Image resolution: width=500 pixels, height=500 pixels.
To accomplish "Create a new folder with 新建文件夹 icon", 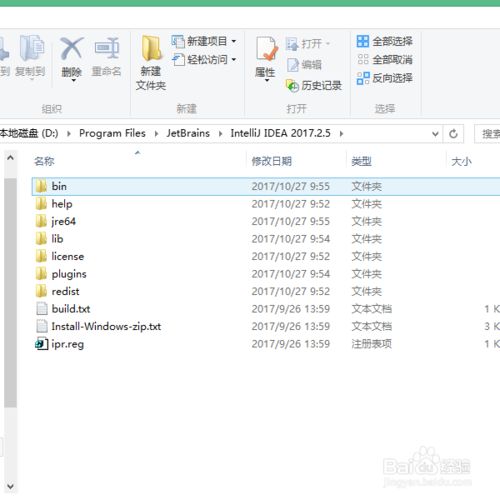I will [151, 48].
